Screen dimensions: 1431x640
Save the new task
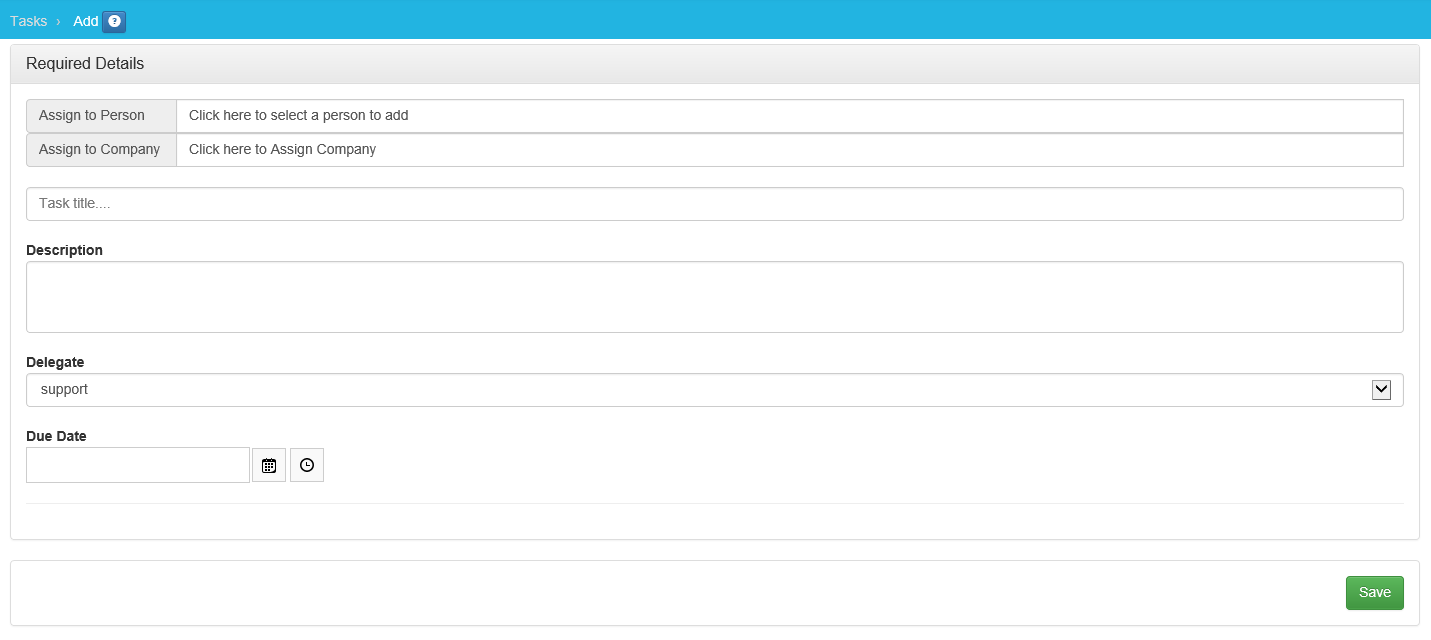click(1374, 593)
